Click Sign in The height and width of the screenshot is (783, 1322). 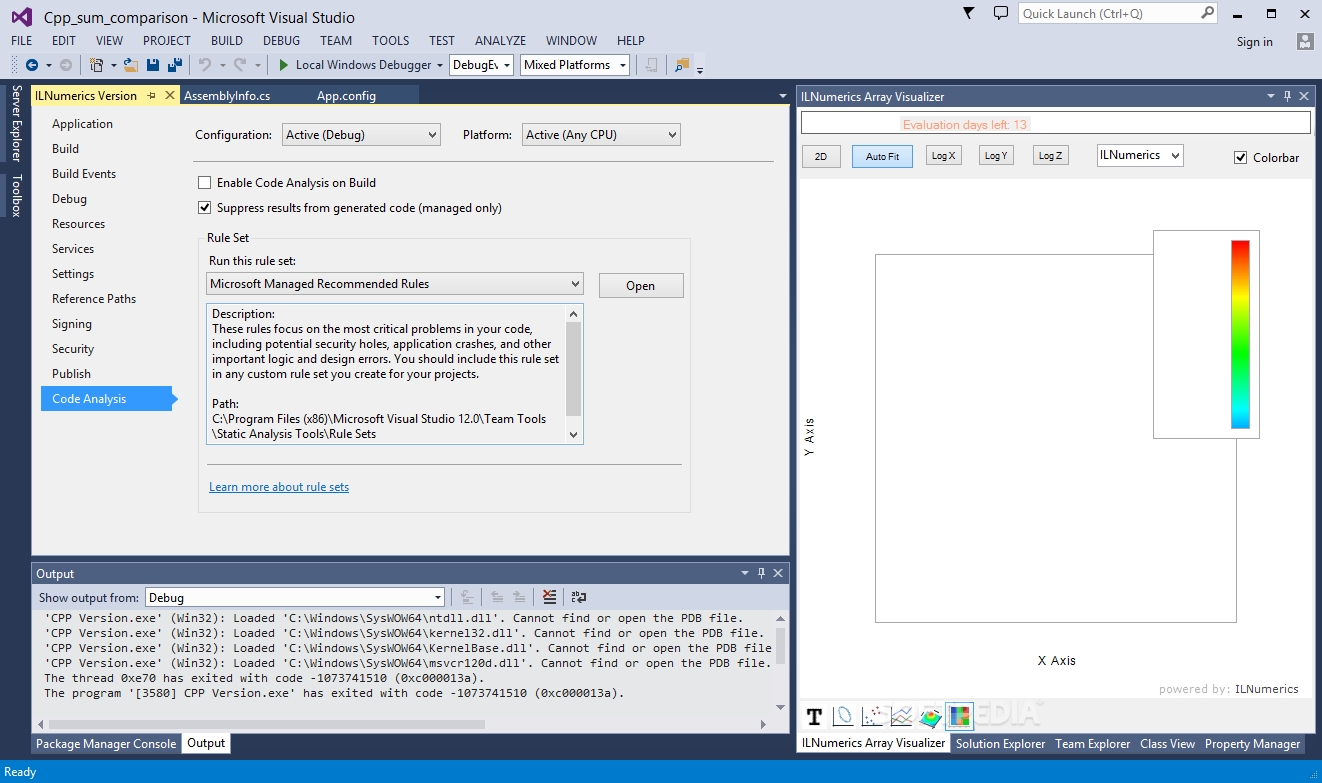[x=1255, y=41]
